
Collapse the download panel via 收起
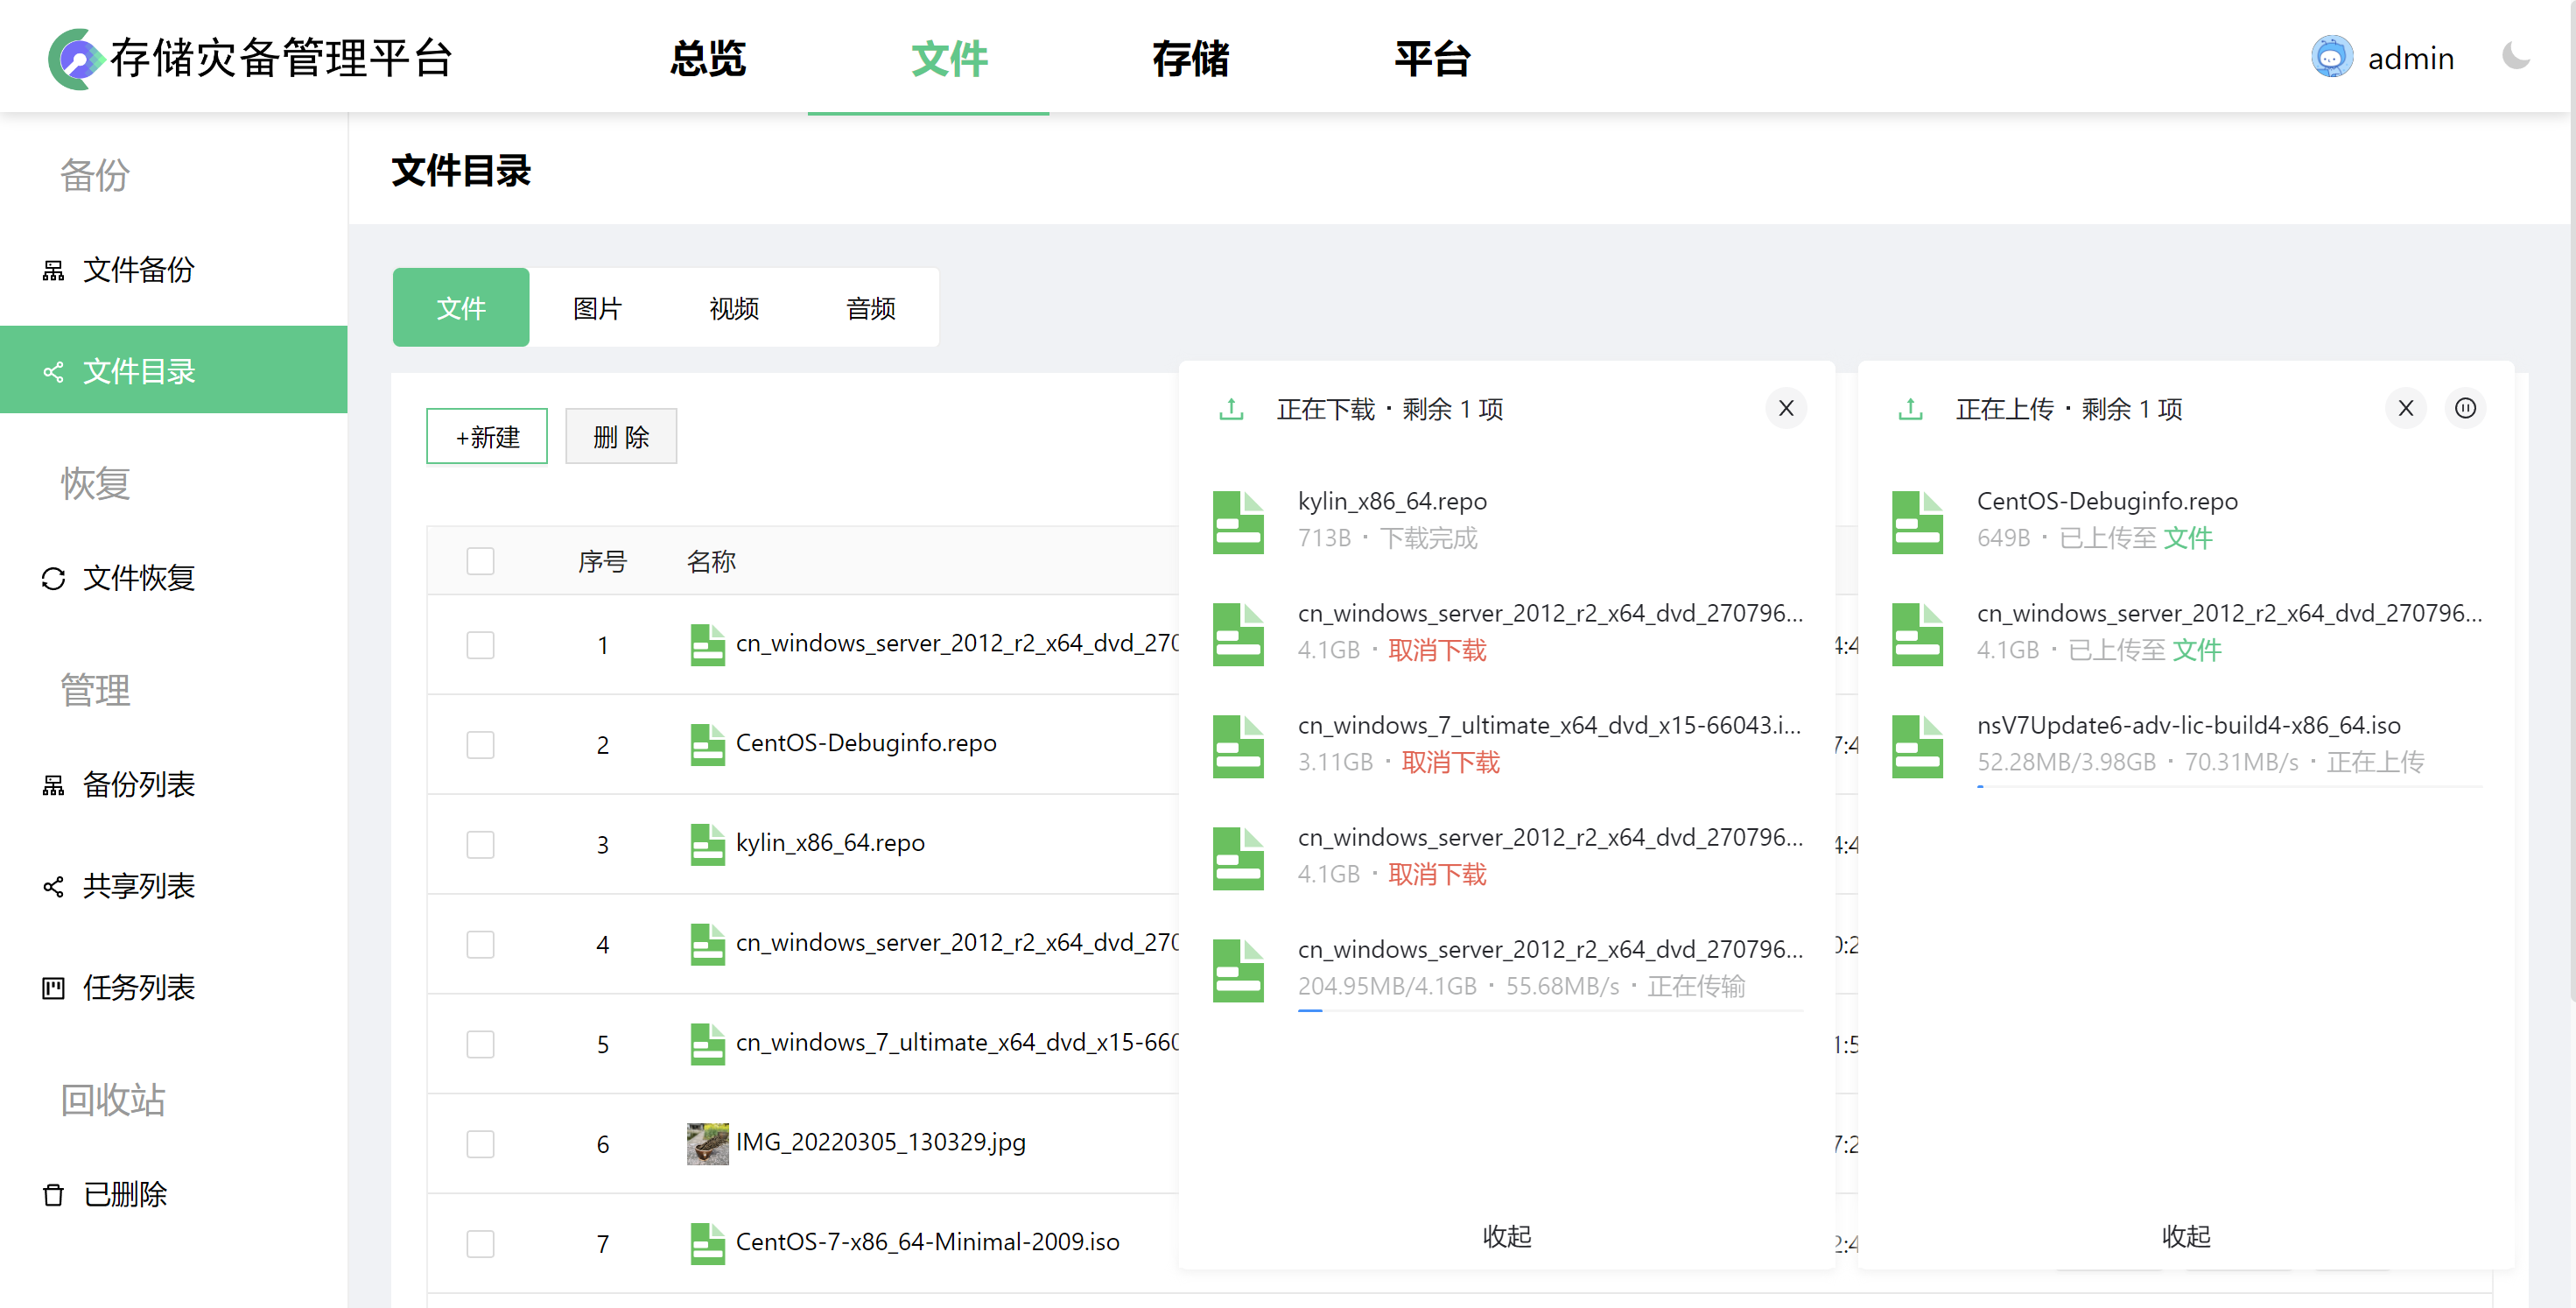(x=1506, y=1236)
